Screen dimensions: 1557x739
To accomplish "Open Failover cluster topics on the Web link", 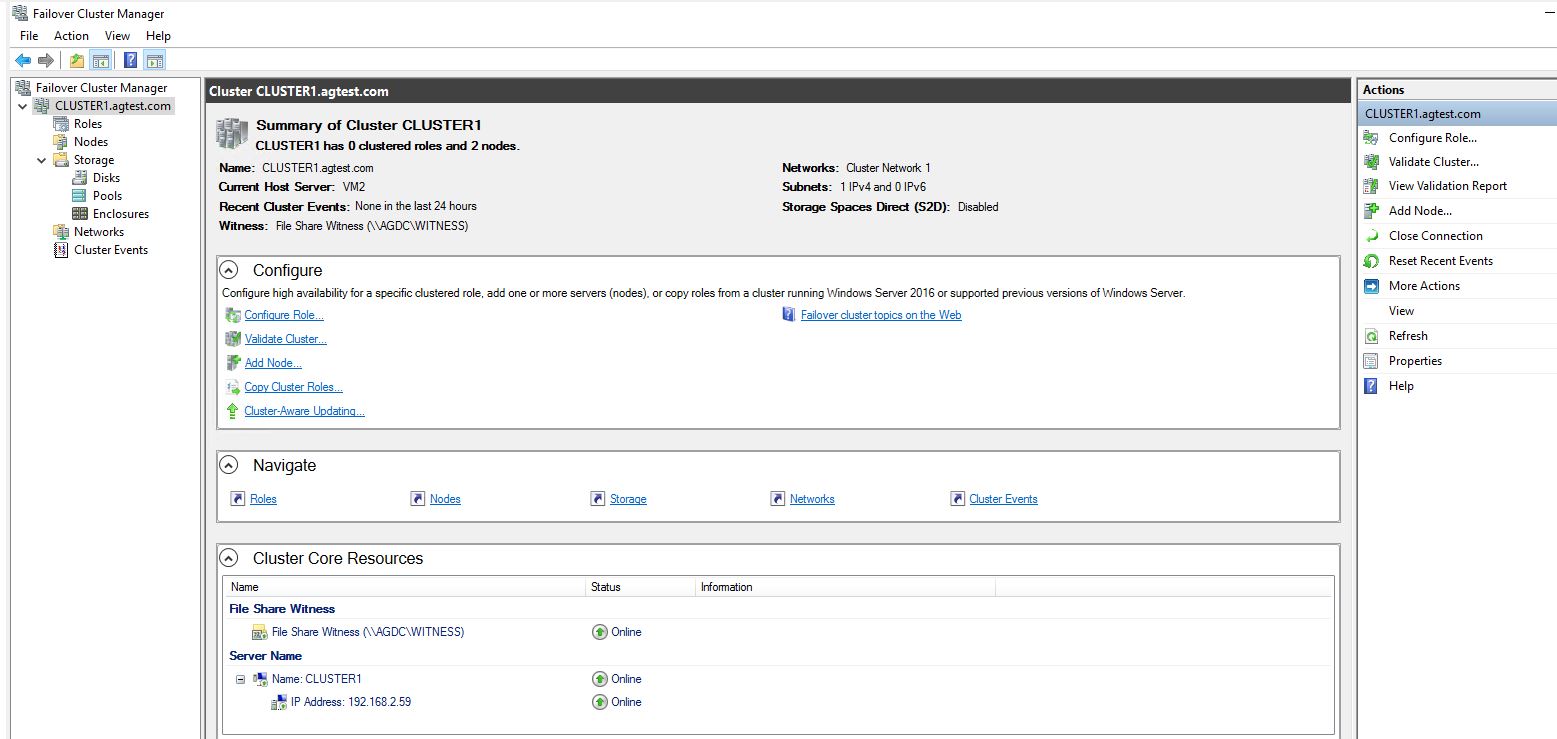I will [881, 315].
